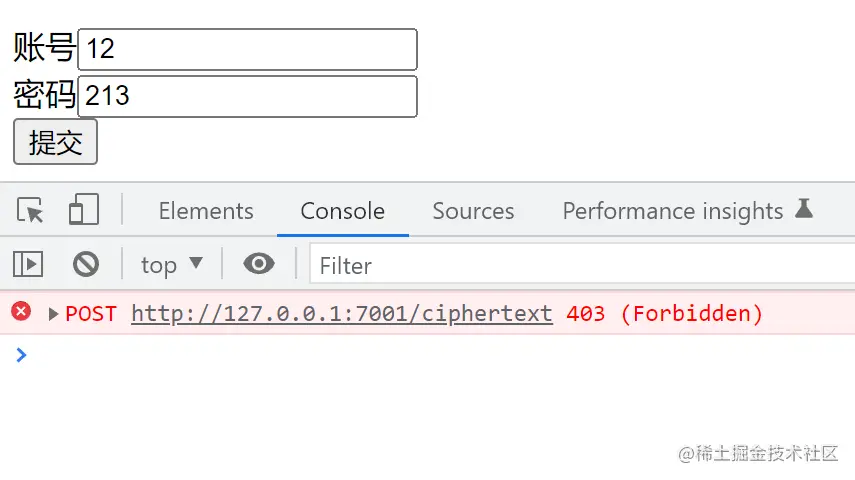Click the red error icon
Image resolution: width=855 pixels, height=480 pixels.
pyautogui.click(x=21, y=312)
